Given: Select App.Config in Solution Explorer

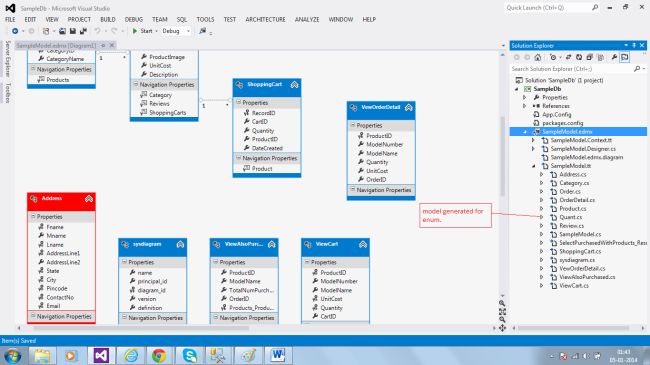Looking at the screenshot, I should [556, 114].
